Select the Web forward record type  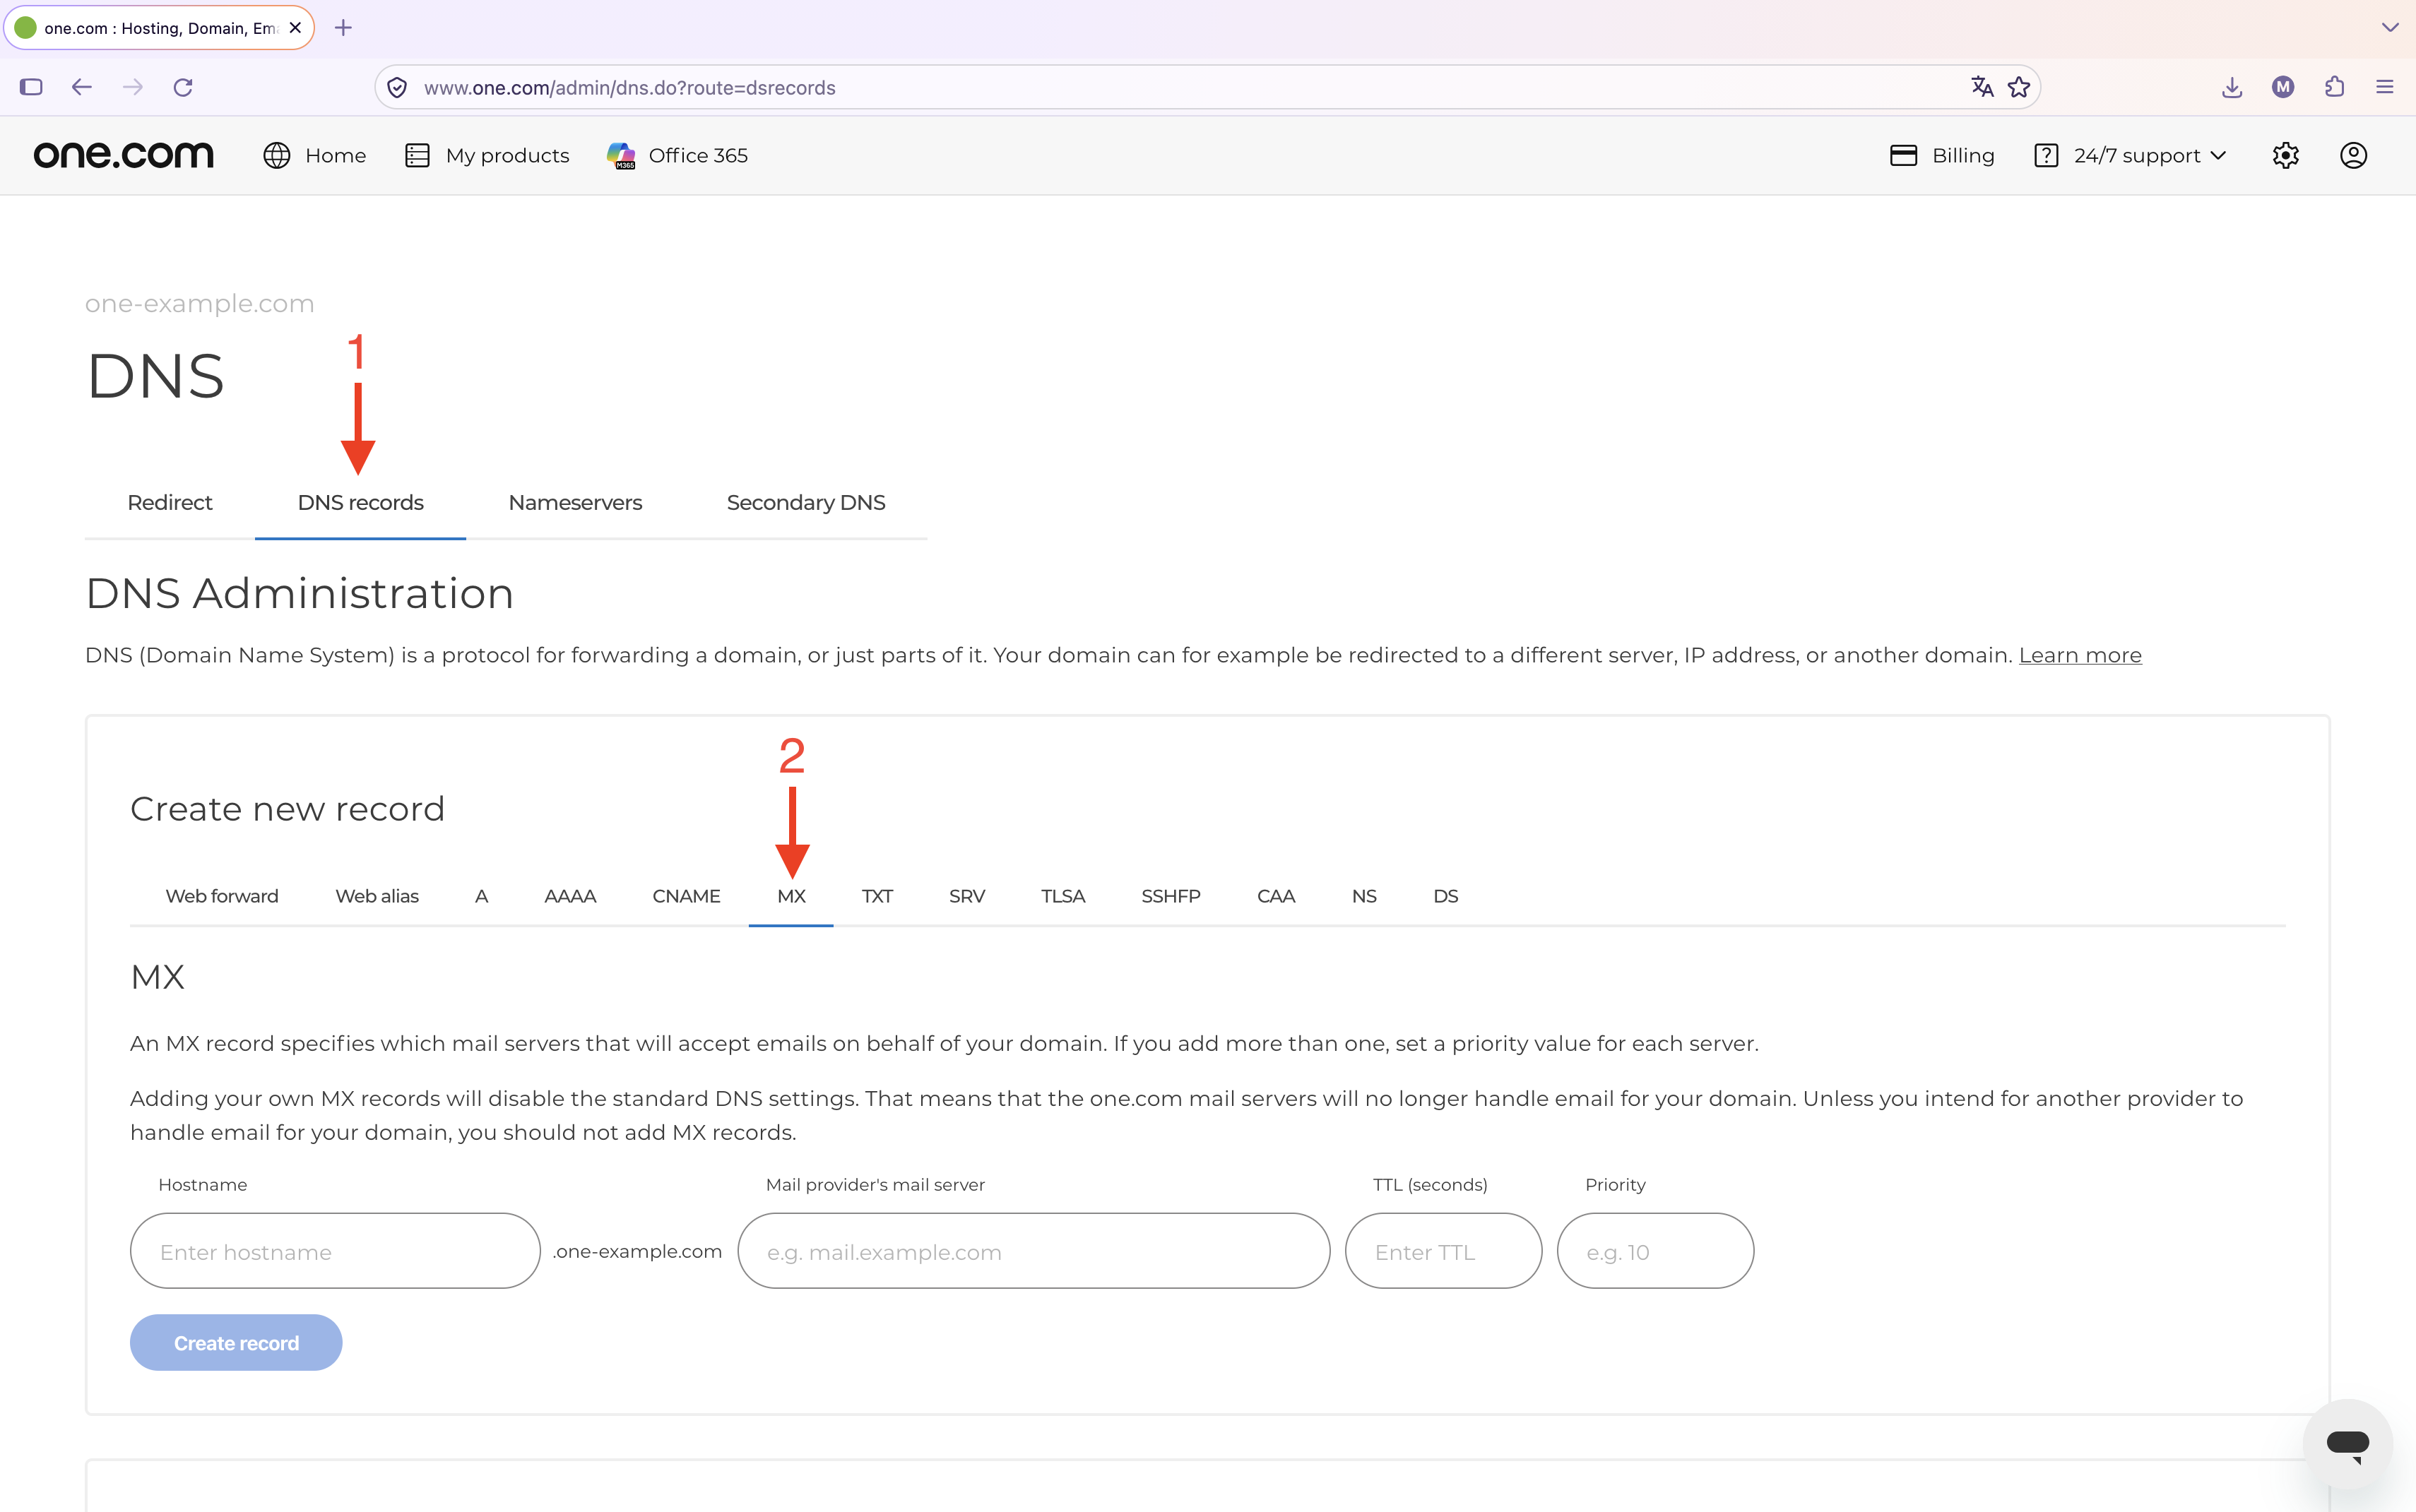[222, 896]
